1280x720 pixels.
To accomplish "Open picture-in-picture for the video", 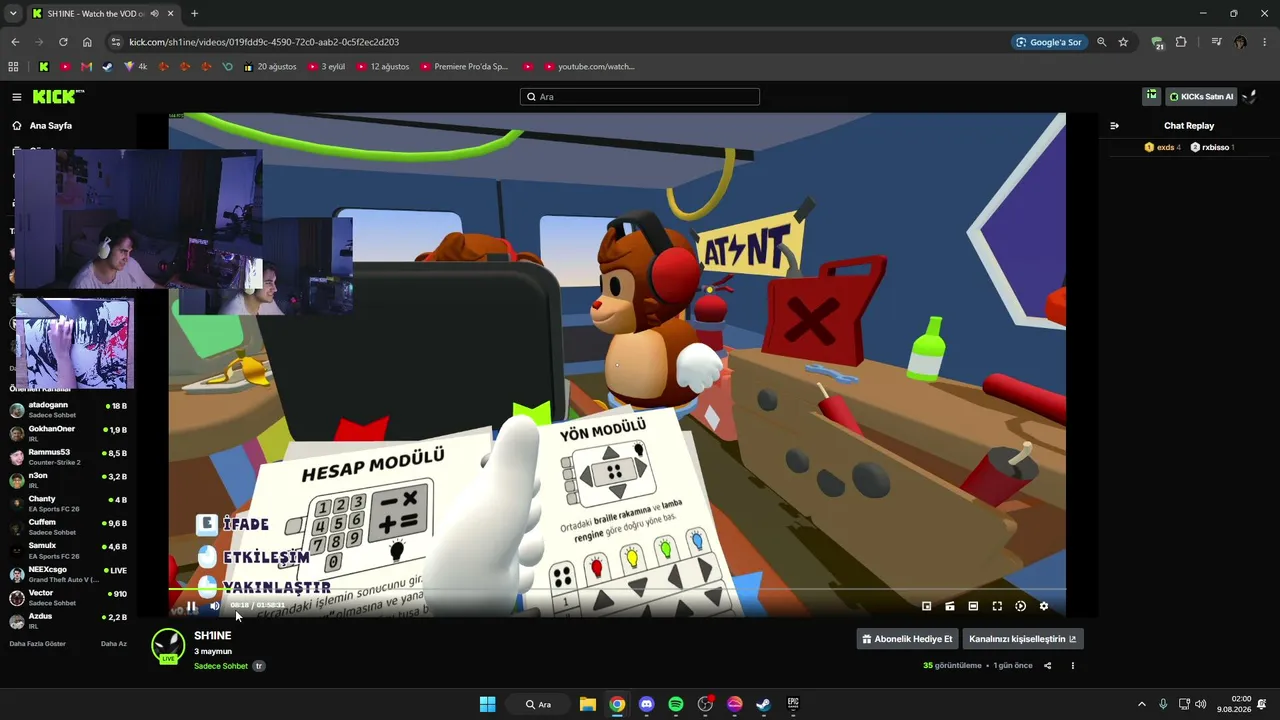I will [x=926, y=606].
